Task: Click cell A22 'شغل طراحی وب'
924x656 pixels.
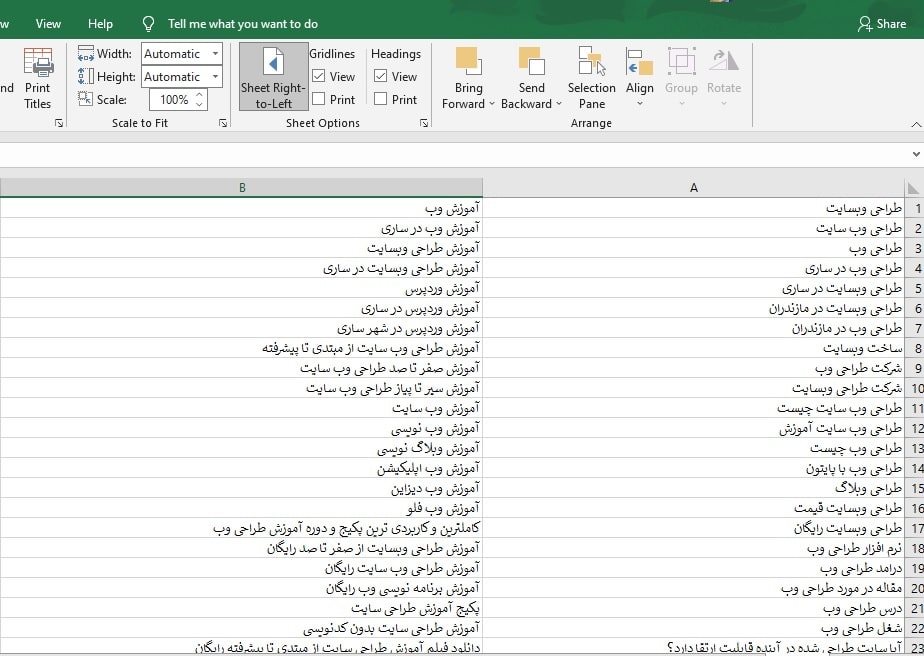Action: (x=694, y=628)
